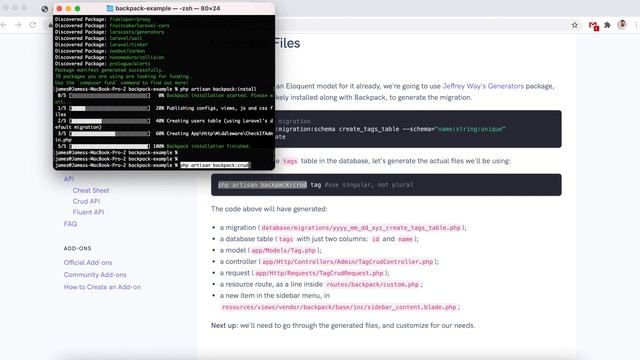Click the 60% progress bar in terminal
The image size is (640, 360).
[110, 133]
